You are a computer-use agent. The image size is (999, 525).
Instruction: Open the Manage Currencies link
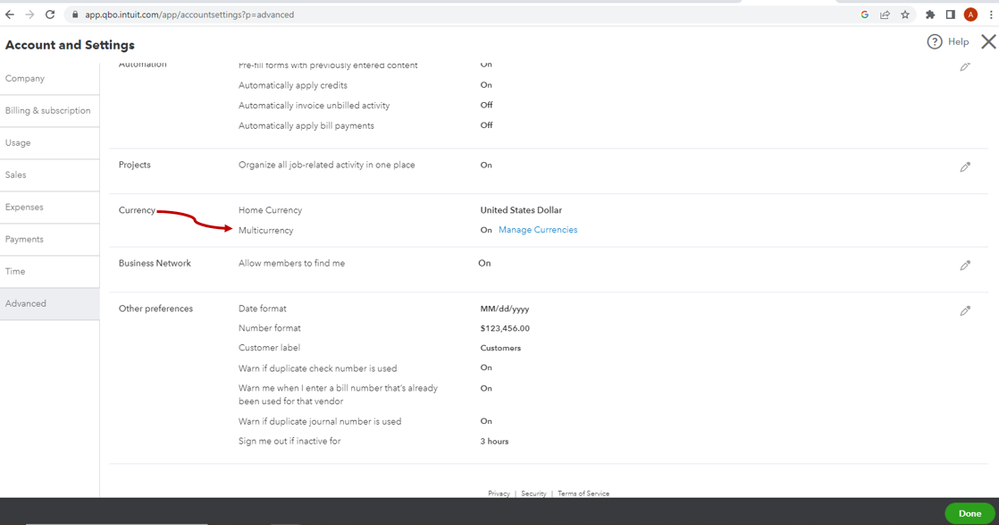[x=538, y=230]
